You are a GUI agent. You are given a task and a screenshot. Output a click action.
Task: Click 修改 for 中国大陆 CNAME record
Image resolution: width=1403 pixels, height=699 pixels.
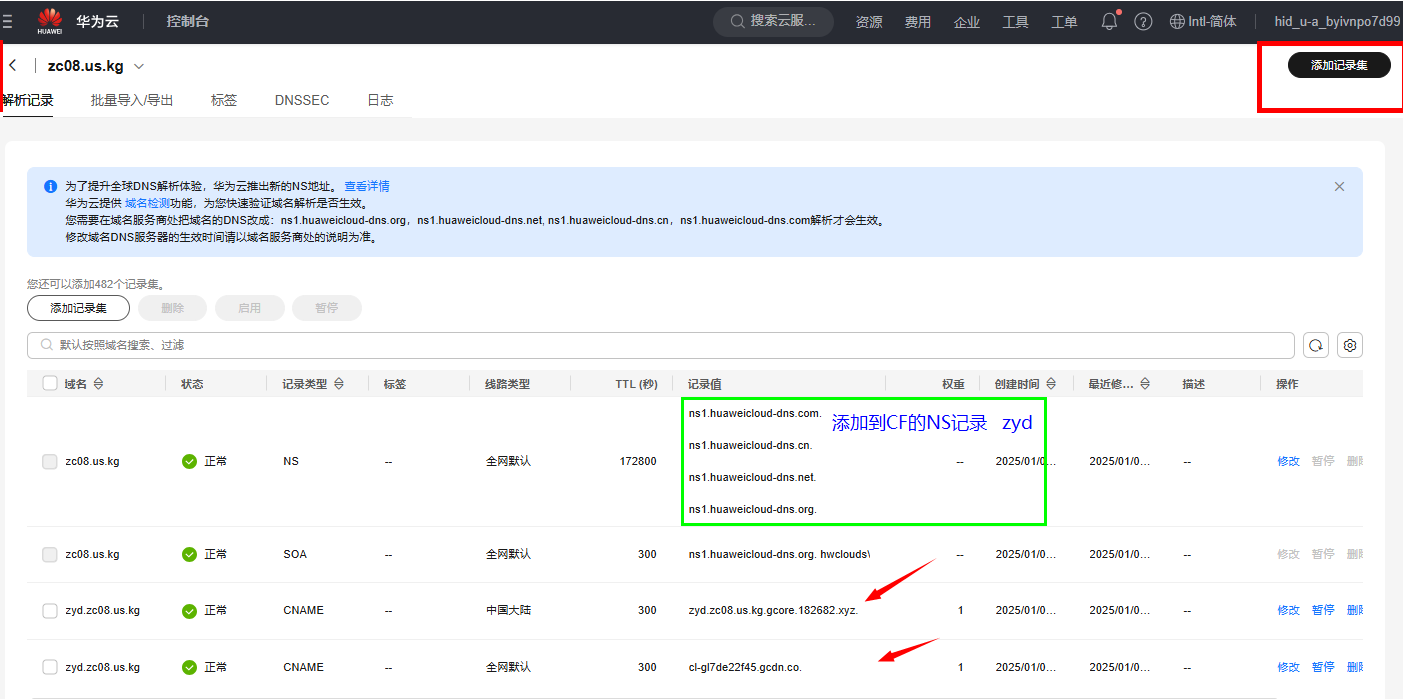(1288, 610)
